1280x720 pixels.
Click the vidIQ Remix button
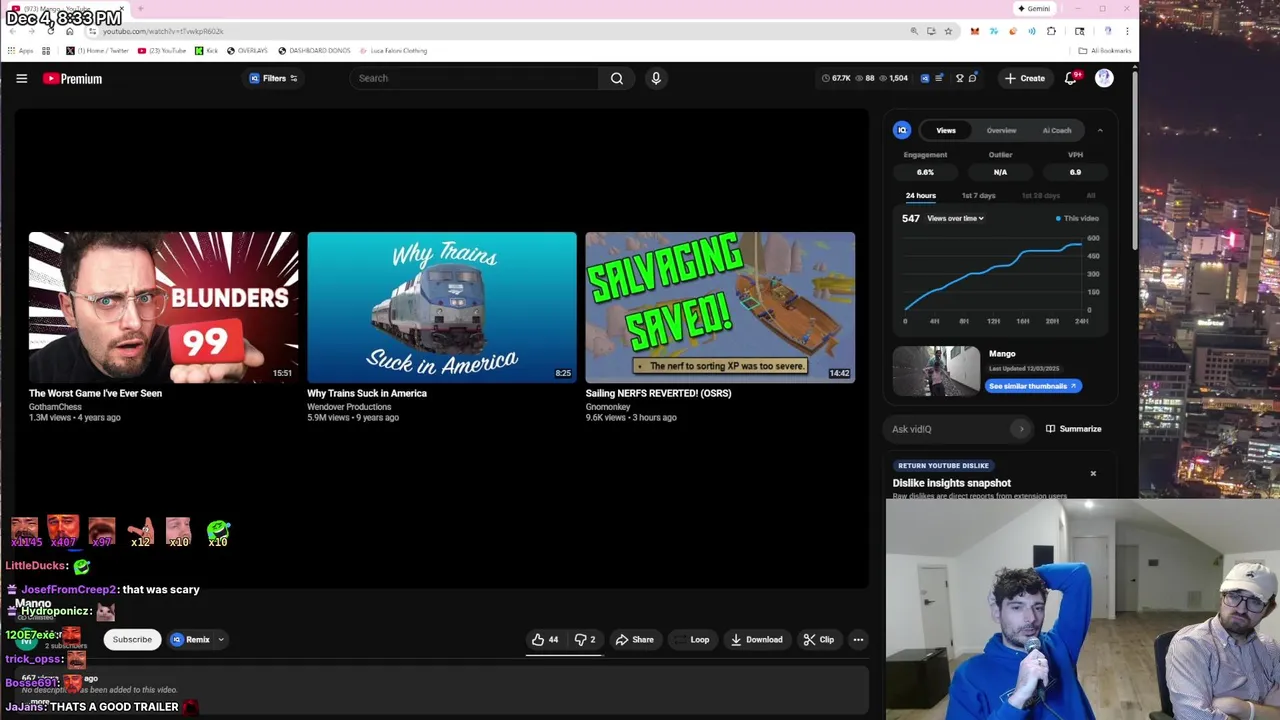190,640
